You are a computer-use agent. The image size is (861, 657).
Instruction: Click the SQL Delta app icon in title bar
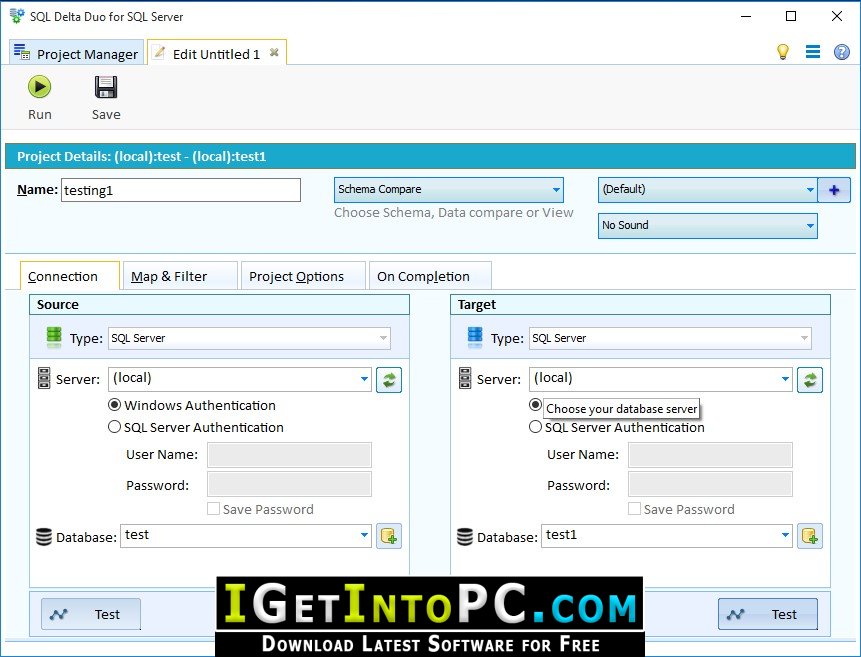coord(17,16)
